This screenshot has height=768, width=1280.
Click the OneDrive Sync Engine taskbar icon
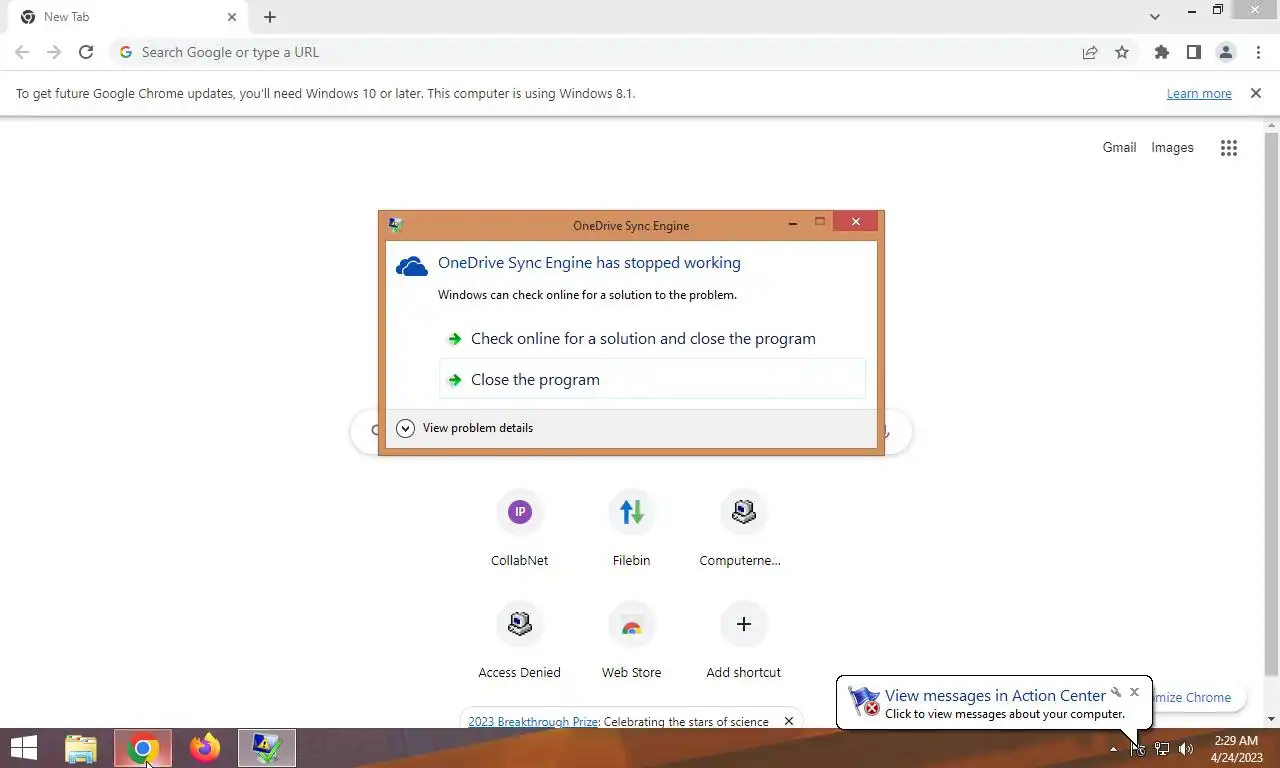tap(267, 748)
